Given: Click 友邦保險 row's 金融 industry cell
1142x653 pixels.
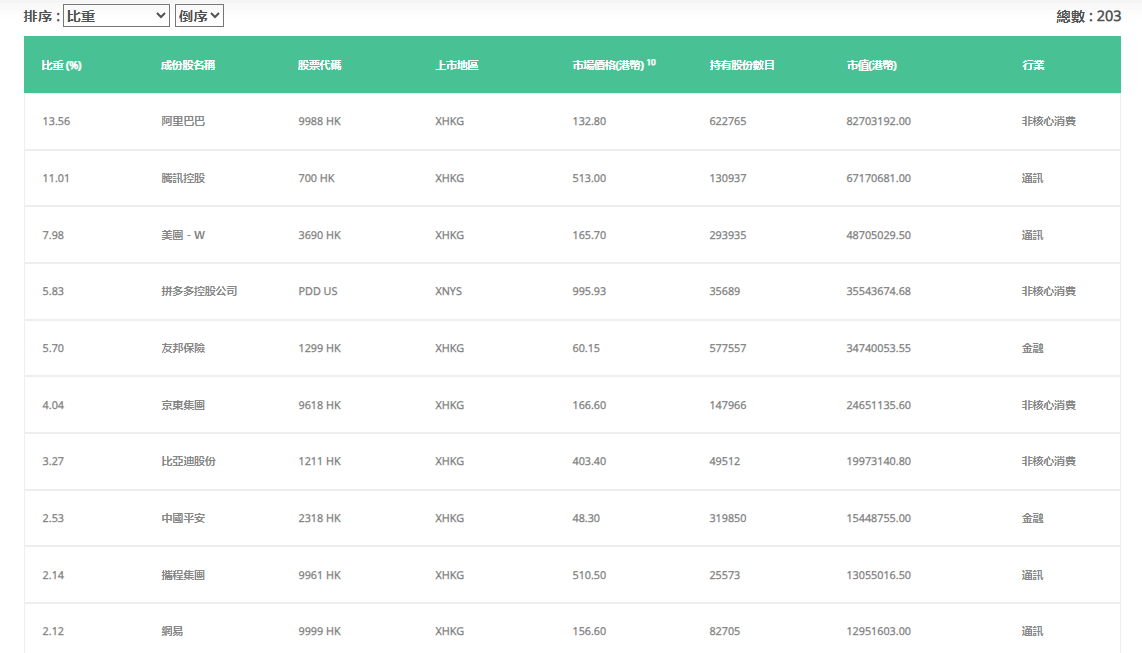Looking at the screenshot, I should (1033, 348).
